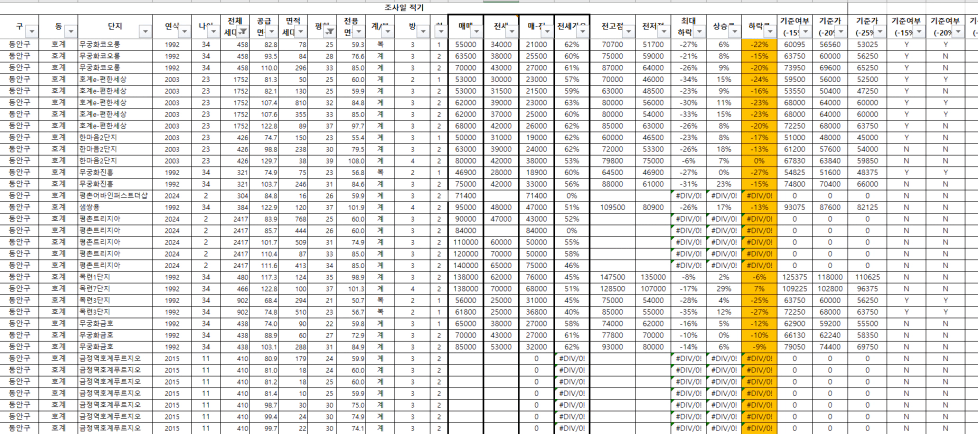The height and width of the screenshot is (434, 978).
Task: Open the 동 column filter dropdown
Action: click(72, 31)
